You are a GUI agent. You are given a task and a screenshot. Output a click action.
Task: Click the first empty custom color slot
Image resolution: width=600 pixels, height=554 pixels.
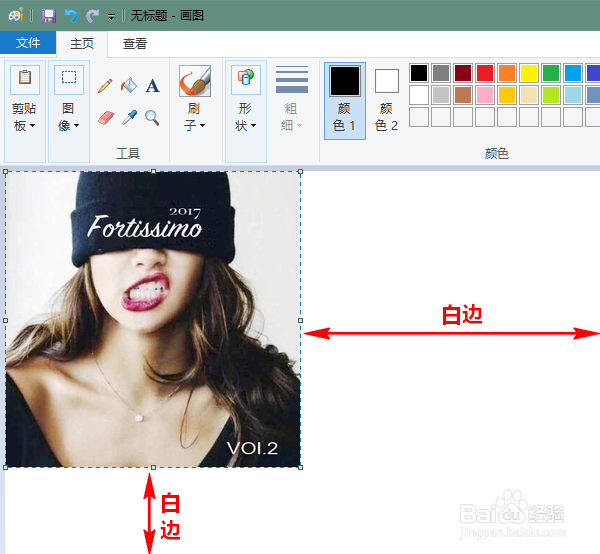tap(419, 117)
